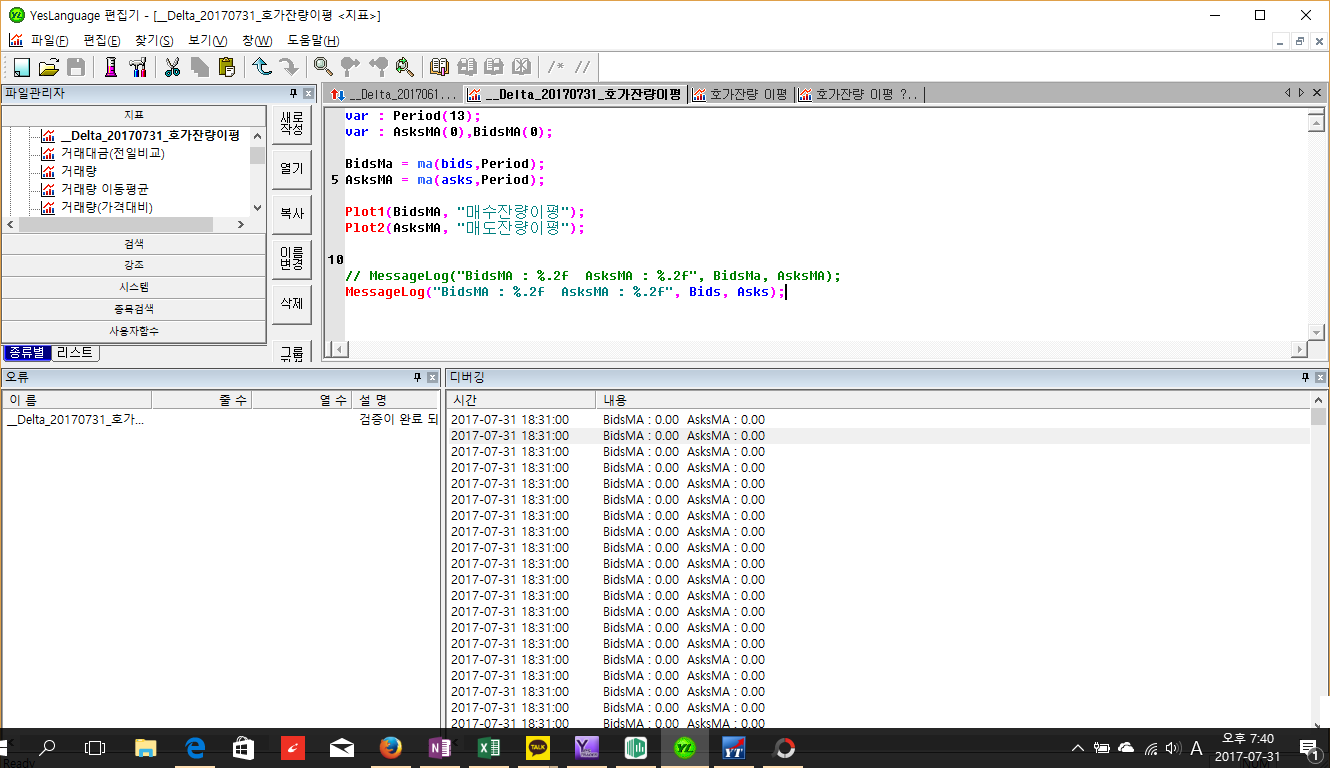Click the magnifier Find icon

click(x=322, y=67)
